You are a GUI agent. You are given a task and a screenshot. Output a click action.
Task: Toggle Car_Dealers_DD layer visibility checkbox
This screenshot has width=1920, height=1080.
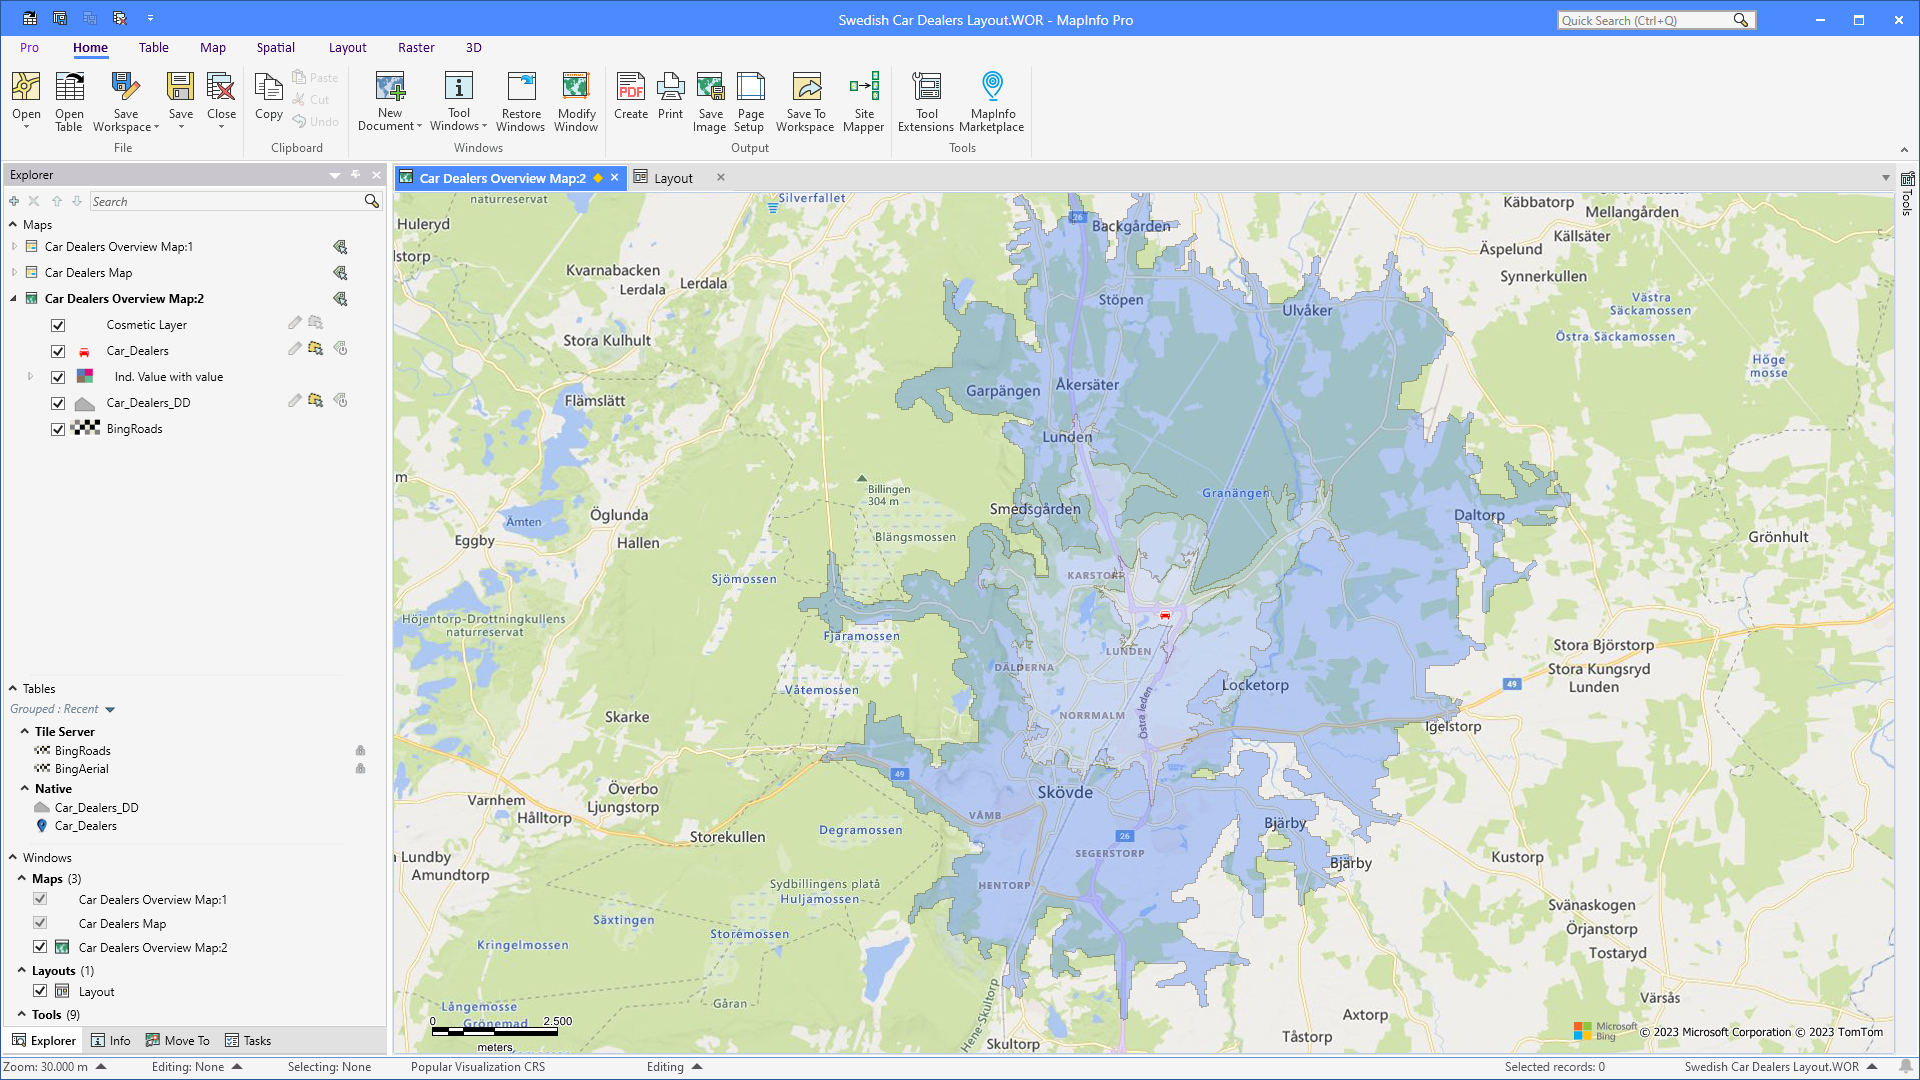click(x=58, y=403)
